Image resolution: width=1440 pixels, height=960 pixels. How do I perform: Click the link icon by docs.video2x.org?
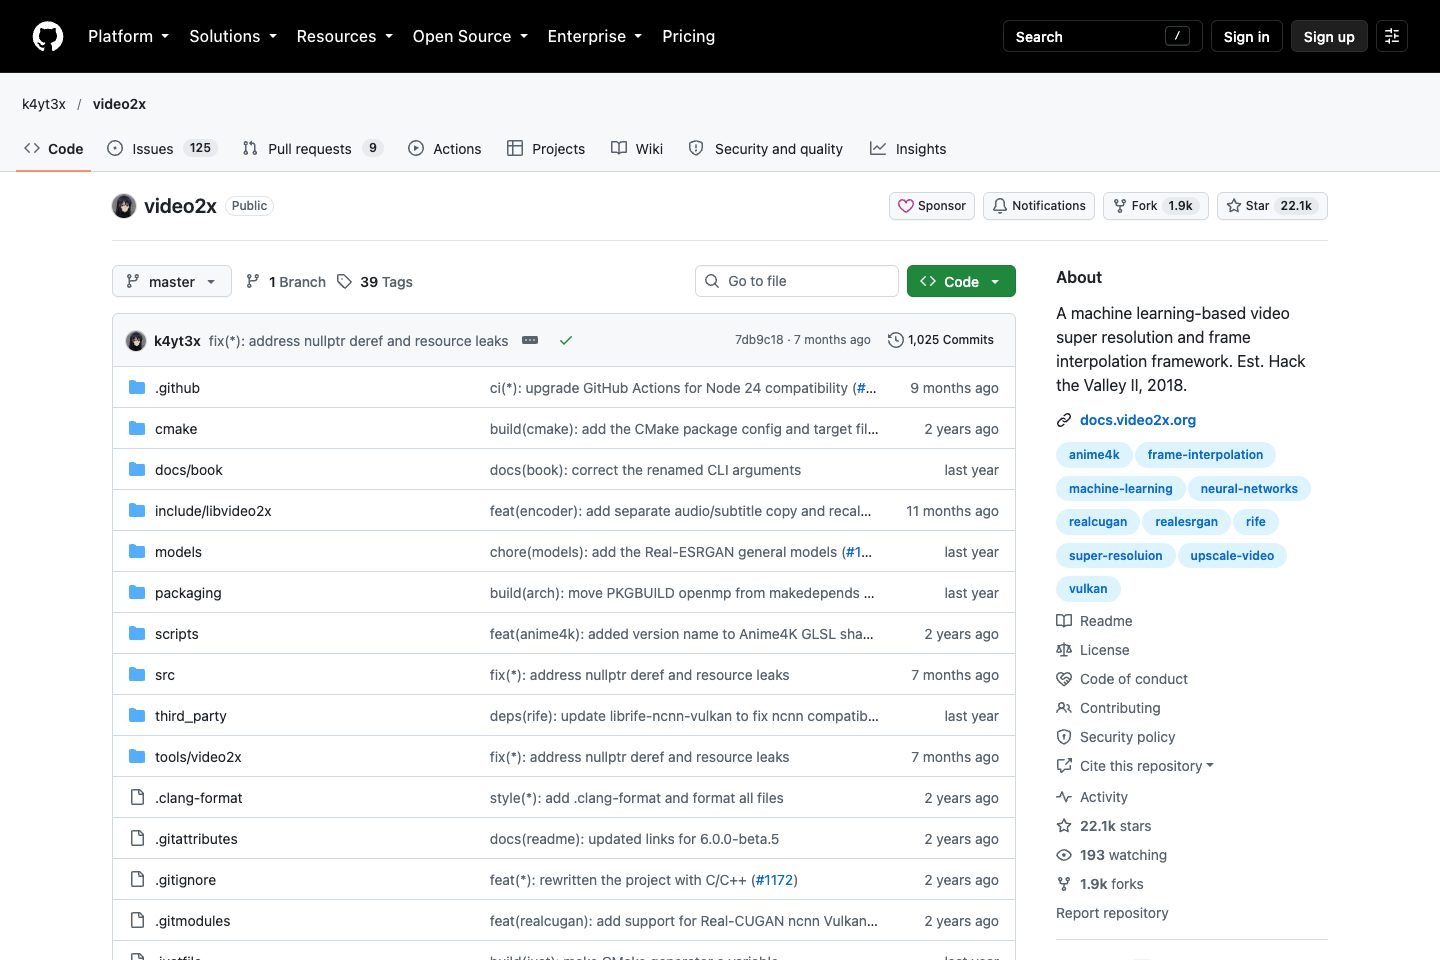1064,420
